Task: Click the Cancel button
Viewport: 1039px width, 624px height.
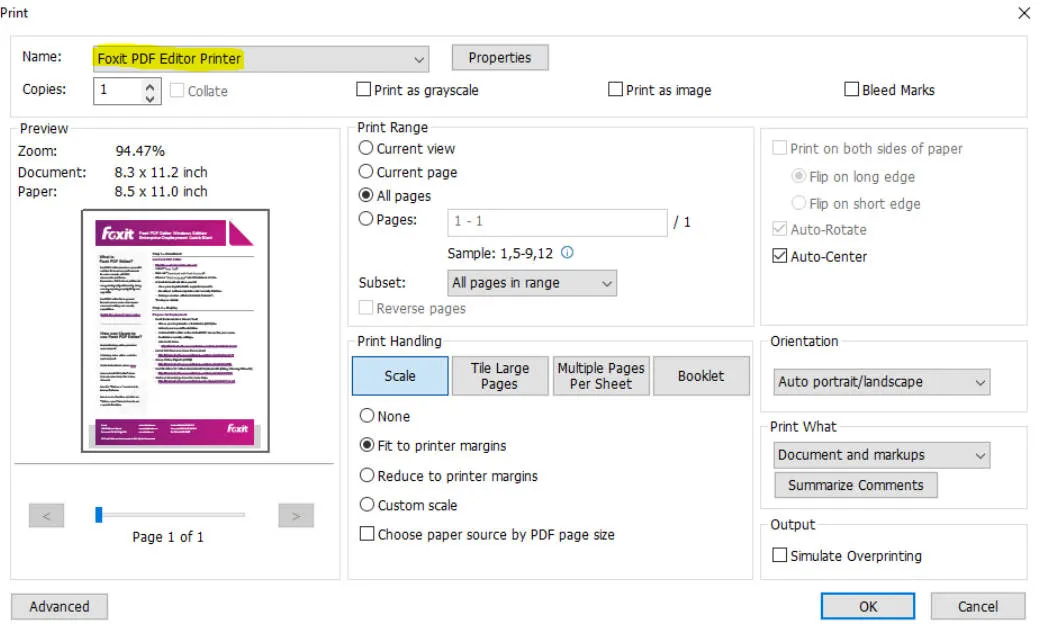Action: (977, 606)
